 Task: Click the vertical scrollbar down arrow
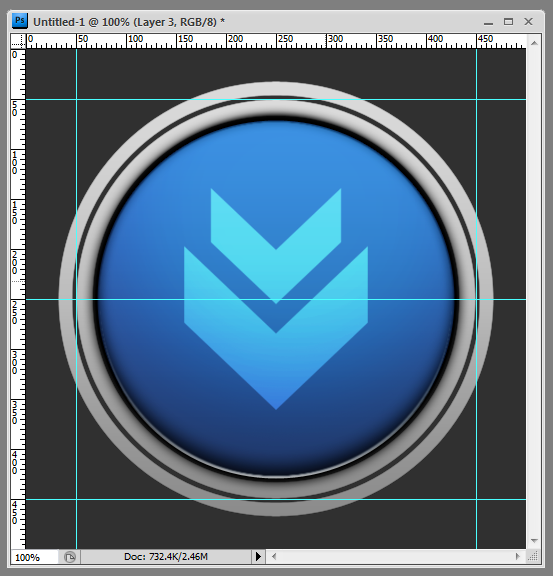point(534,541)
